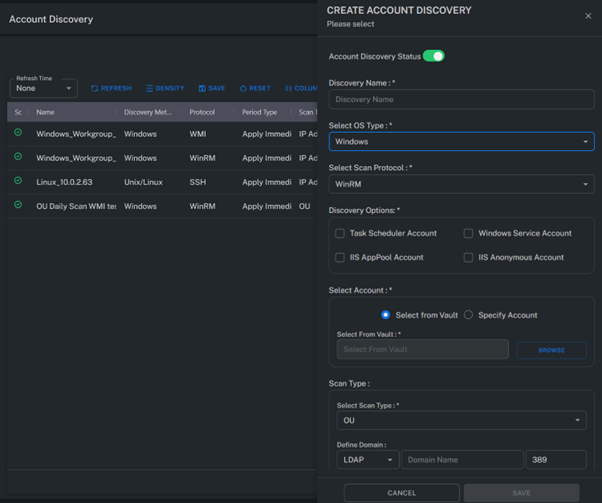
Task: Close the Create Account Discovery panel
Action: pyautogui.click(x=588, y=16)
